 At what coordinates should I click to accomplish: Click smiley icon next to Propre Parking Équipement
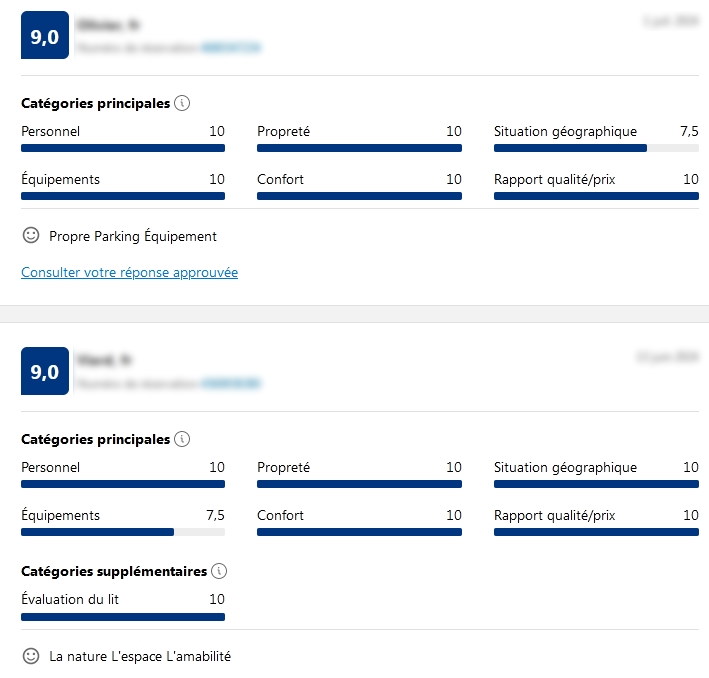[x=31, y=236]
